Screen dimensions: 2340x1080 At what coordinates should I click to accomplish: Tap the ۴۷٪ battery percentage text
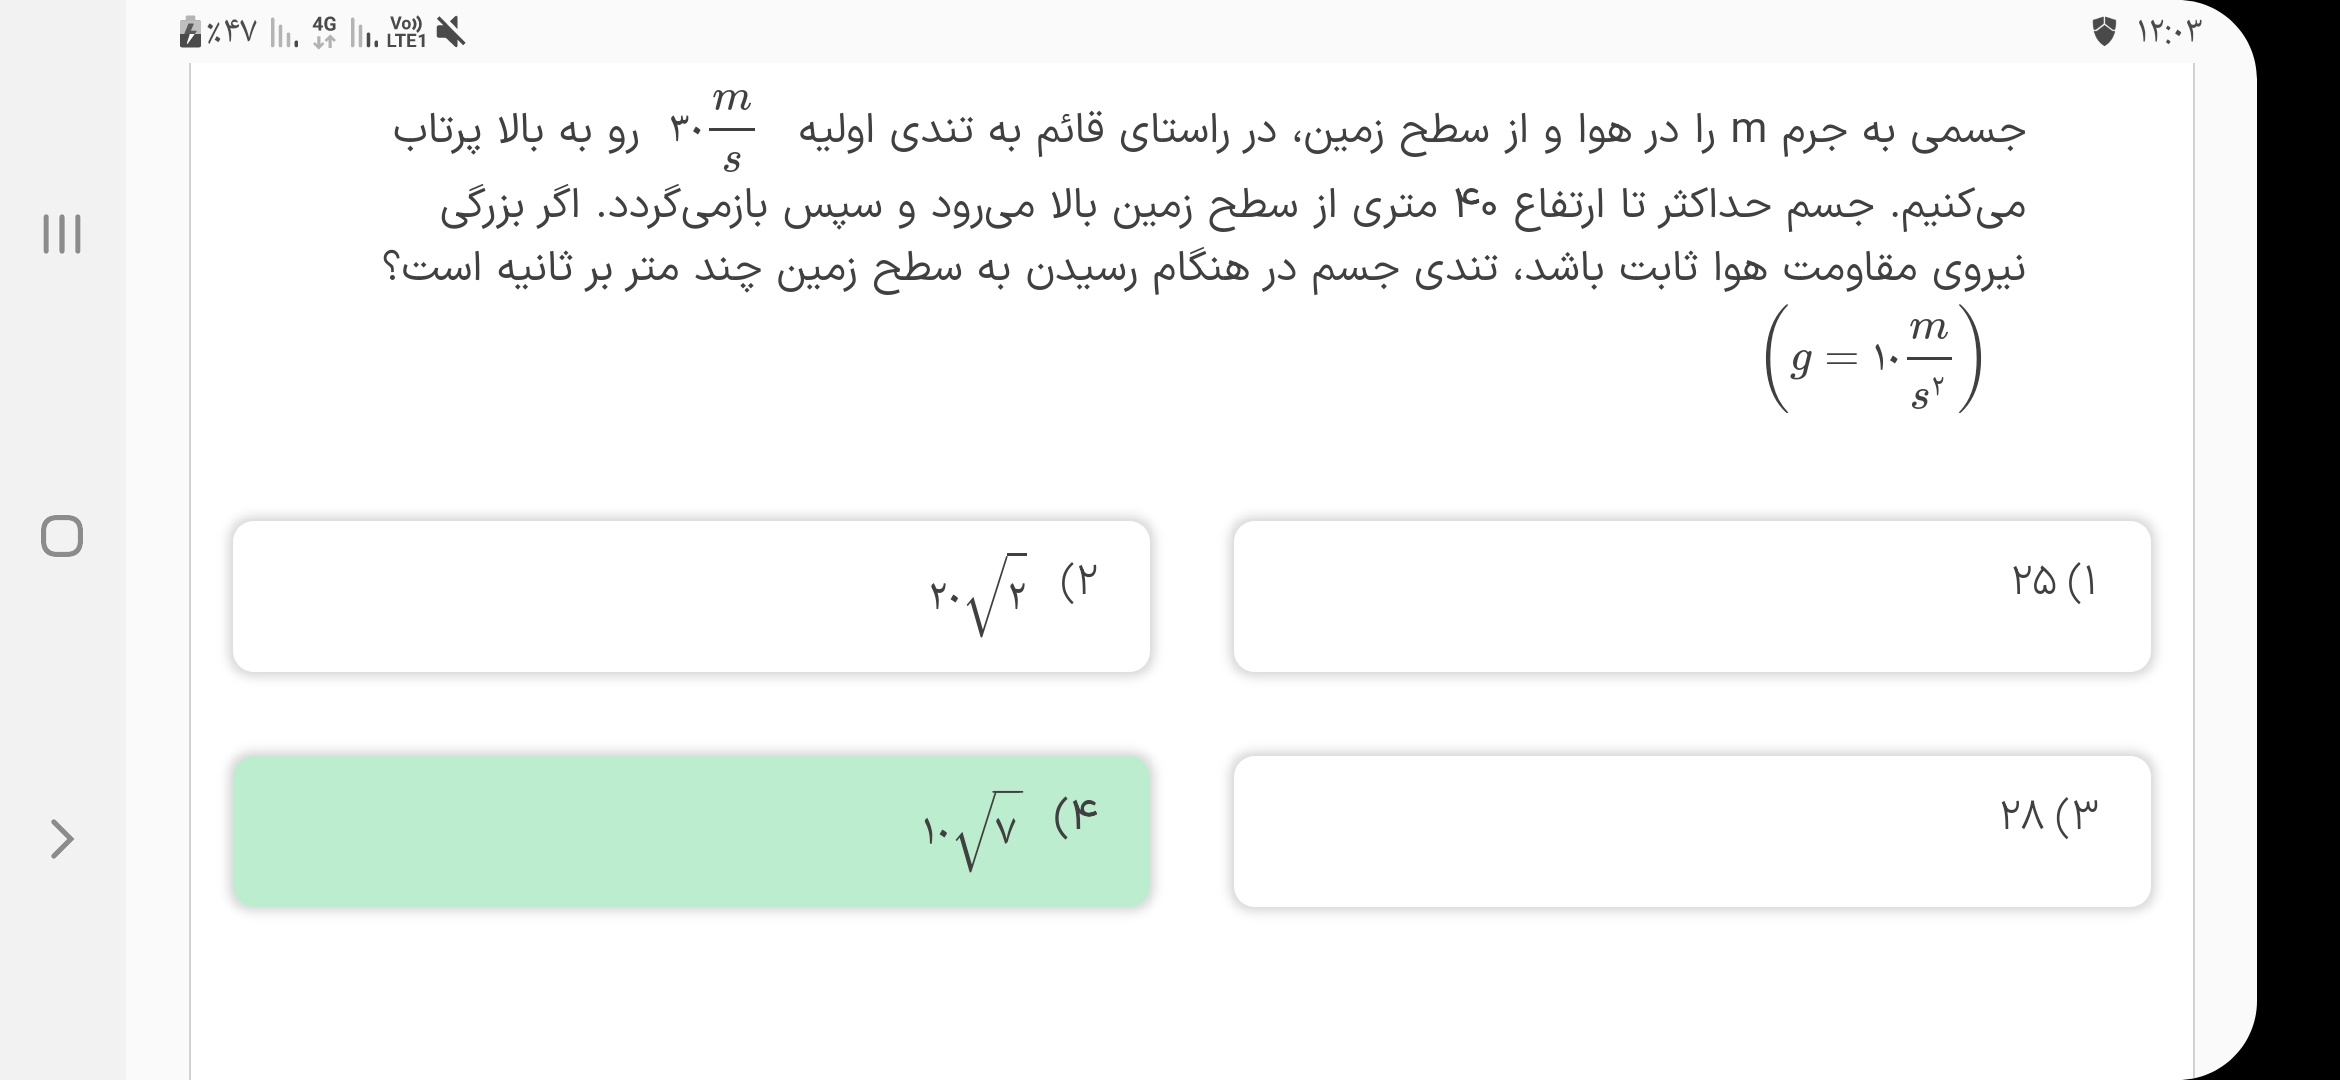click(232, 34)
